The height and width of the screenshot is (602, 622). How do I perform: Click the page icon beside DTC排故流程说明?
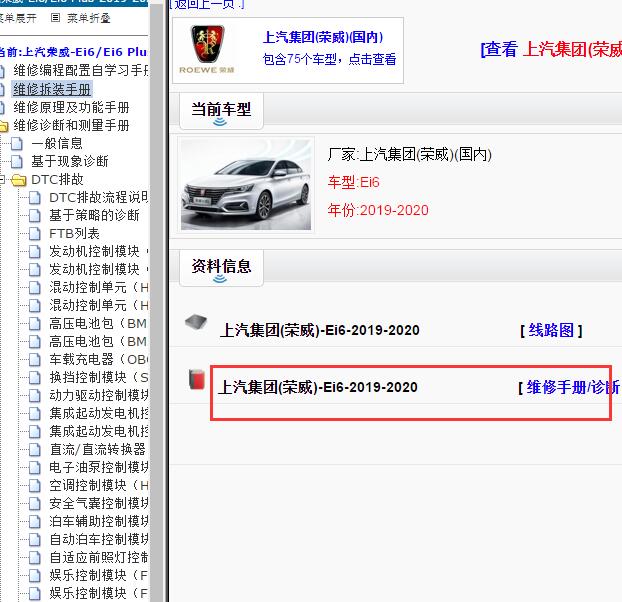[x=35, y=197]
